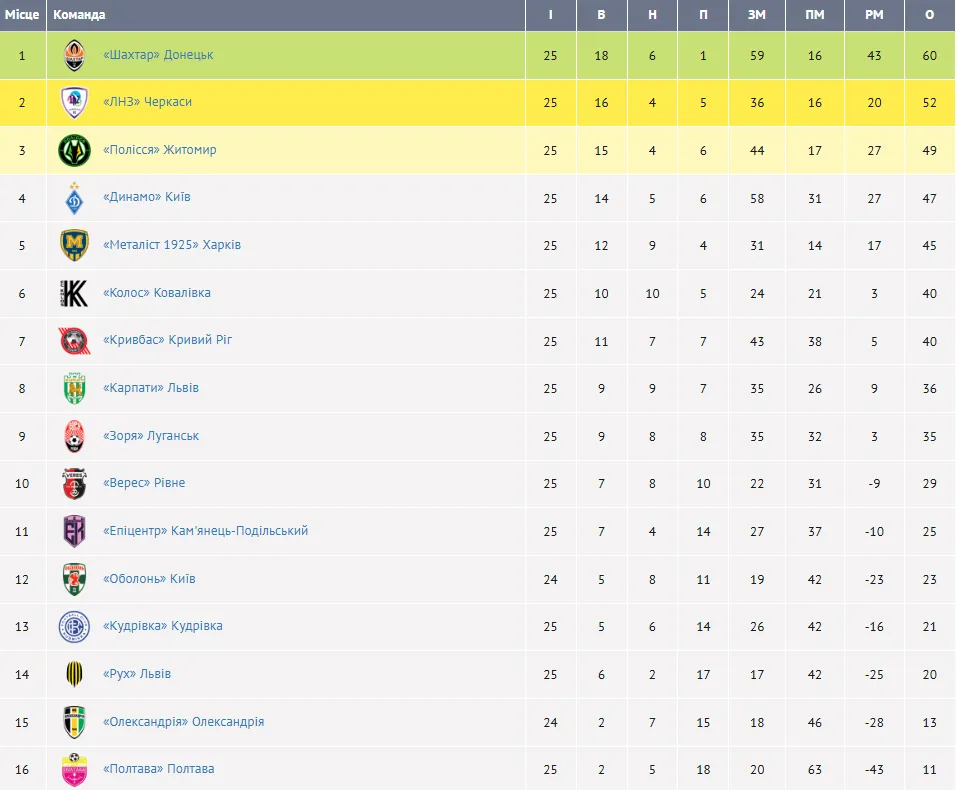Click the «О» points column header
Screen dimensions: 957x790
click(x=930, y=15)
